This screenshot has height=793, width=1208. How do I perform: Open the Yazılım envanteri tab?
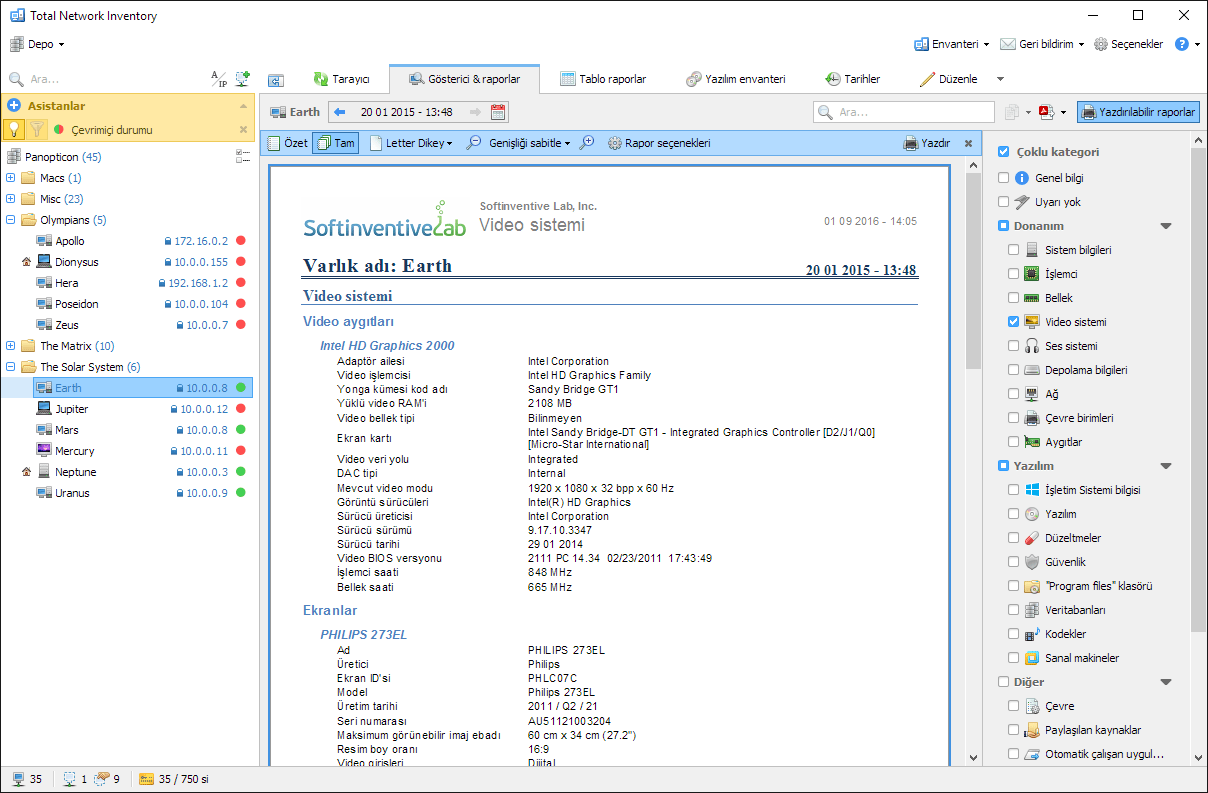(x=735, y=79)
